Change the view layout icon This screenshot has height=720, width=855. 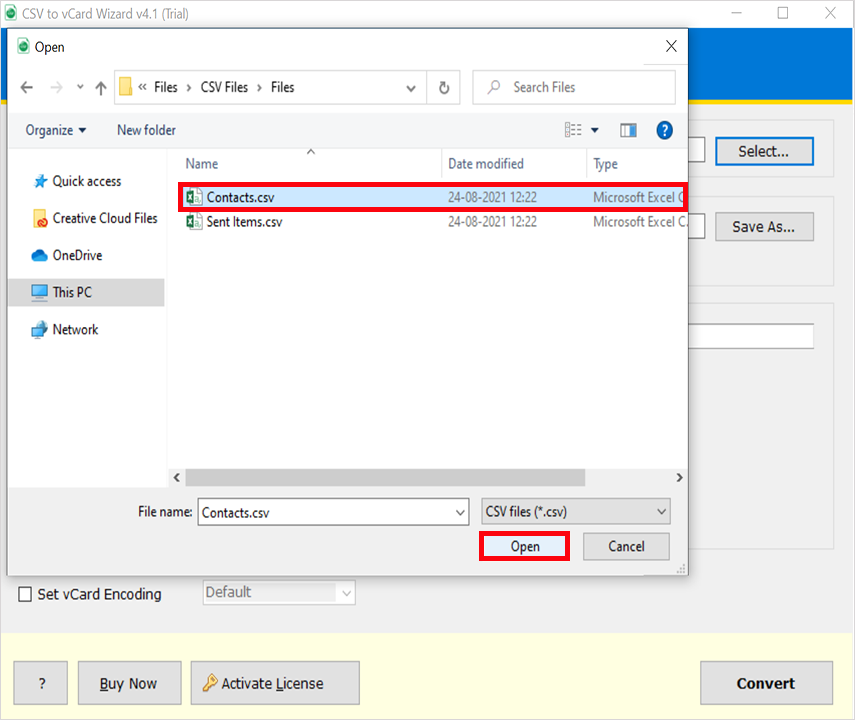pos(573,130)
